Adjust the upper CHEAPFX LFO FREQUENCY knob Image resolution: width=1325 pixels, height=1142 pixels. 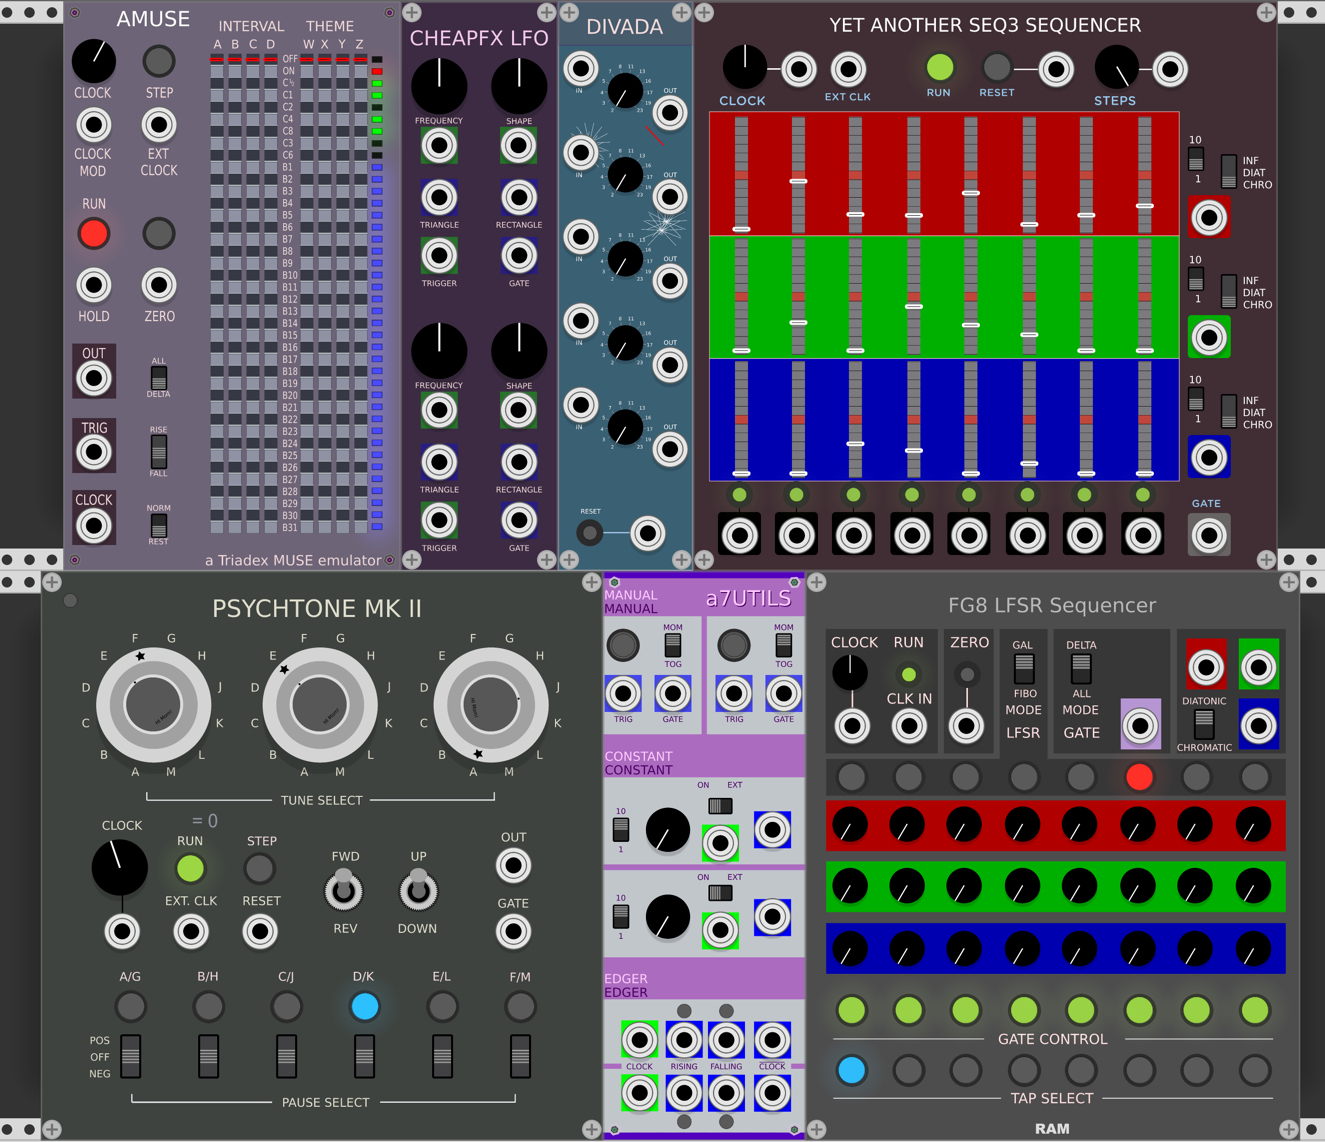[x=439, y=86]
